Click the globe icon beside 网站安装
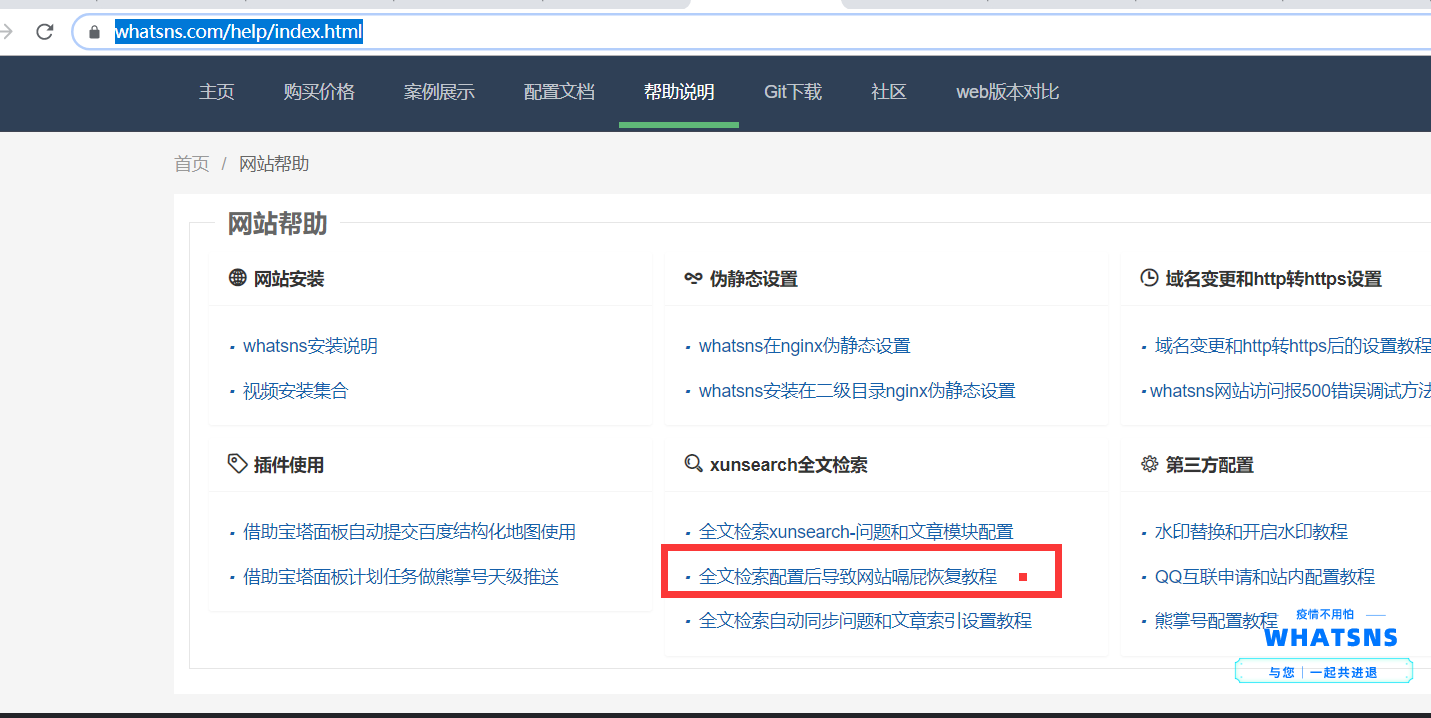The height and width of the screenshot is (718, 1431). (x=237, y=278)
